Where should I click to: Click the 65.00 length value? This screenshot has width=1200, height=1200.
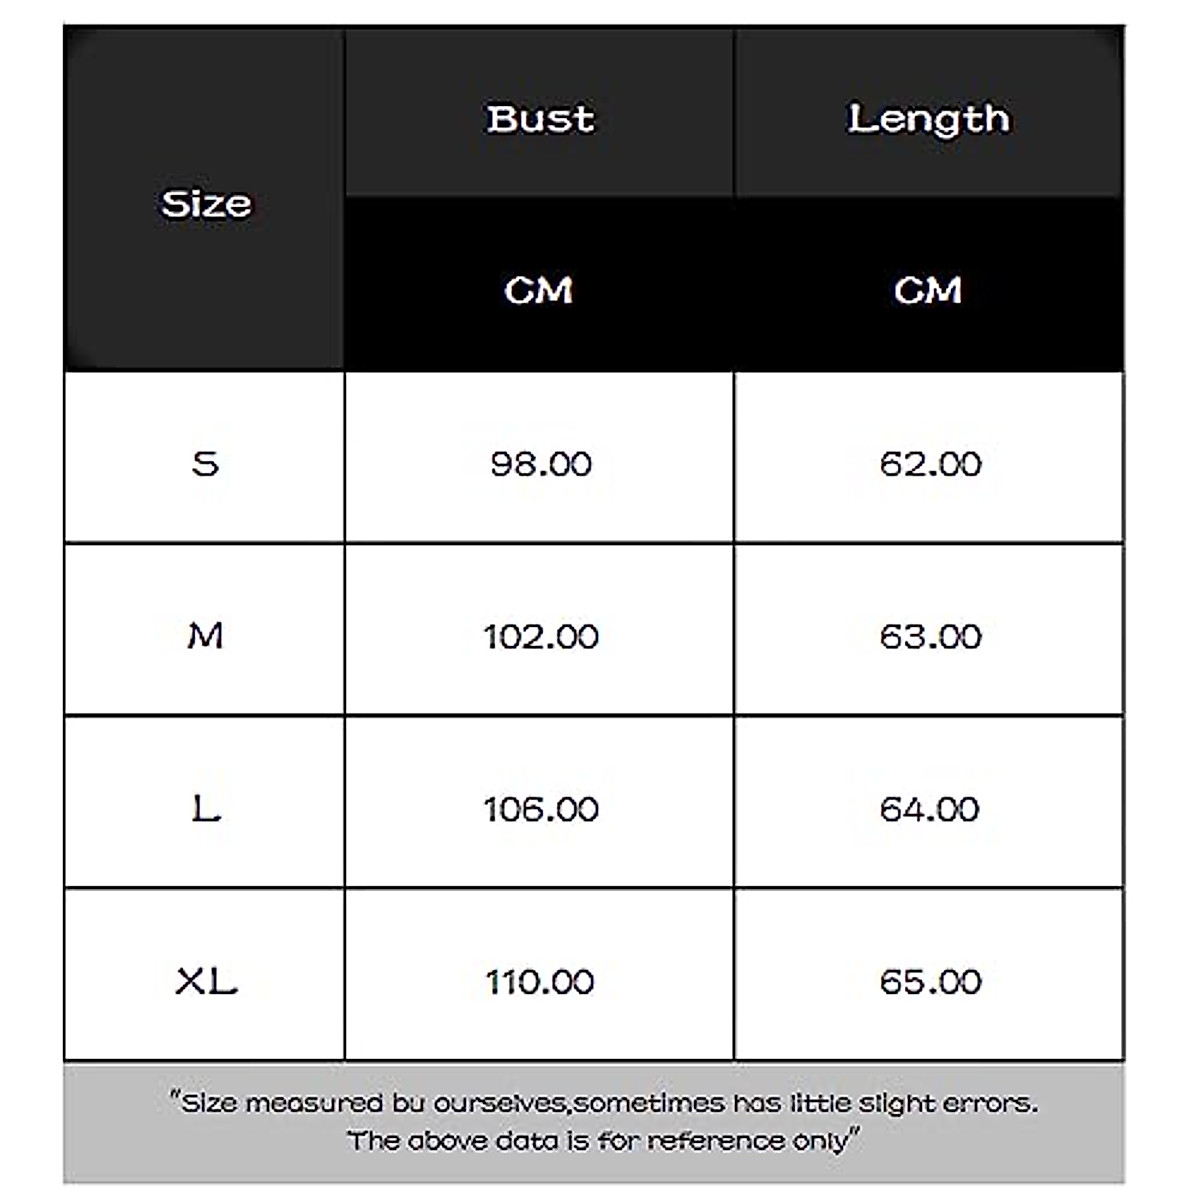[930, 981]
